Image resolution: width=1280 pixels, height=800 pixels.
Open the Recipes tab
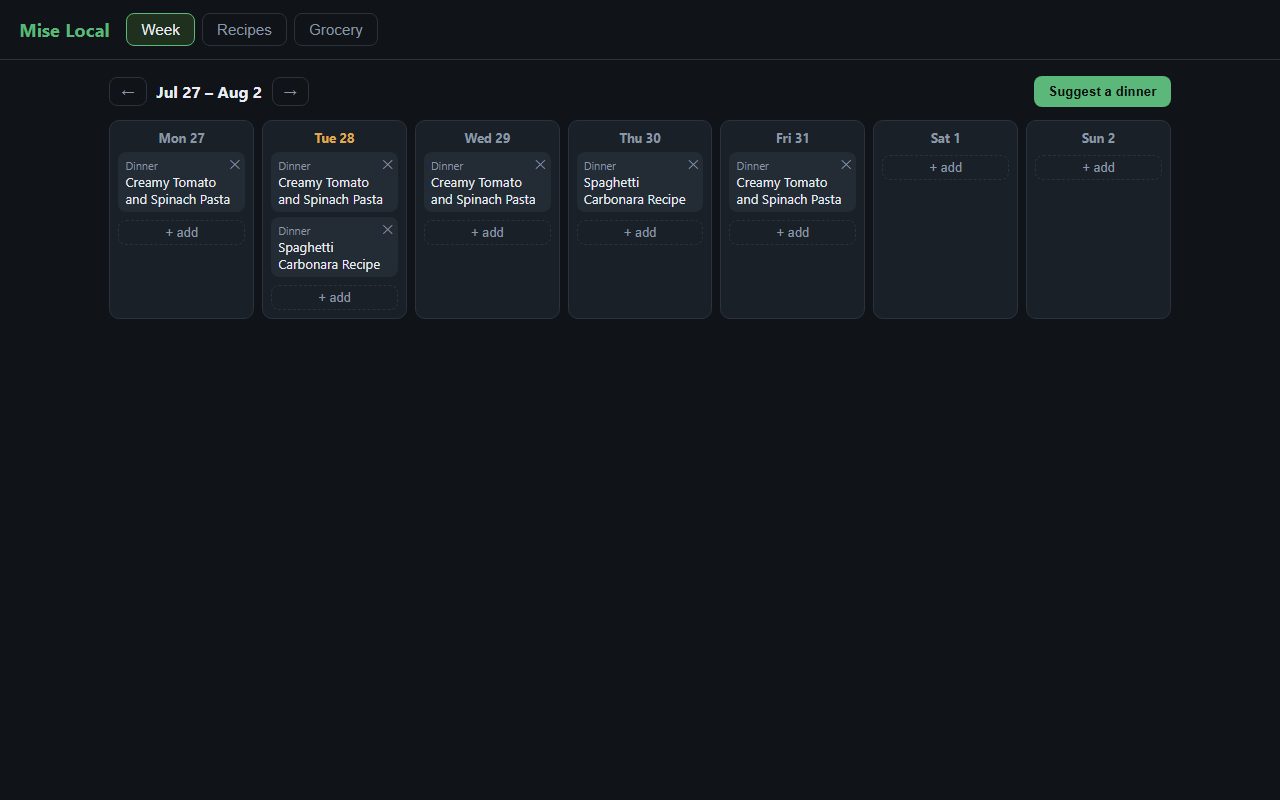pos(244,30)
